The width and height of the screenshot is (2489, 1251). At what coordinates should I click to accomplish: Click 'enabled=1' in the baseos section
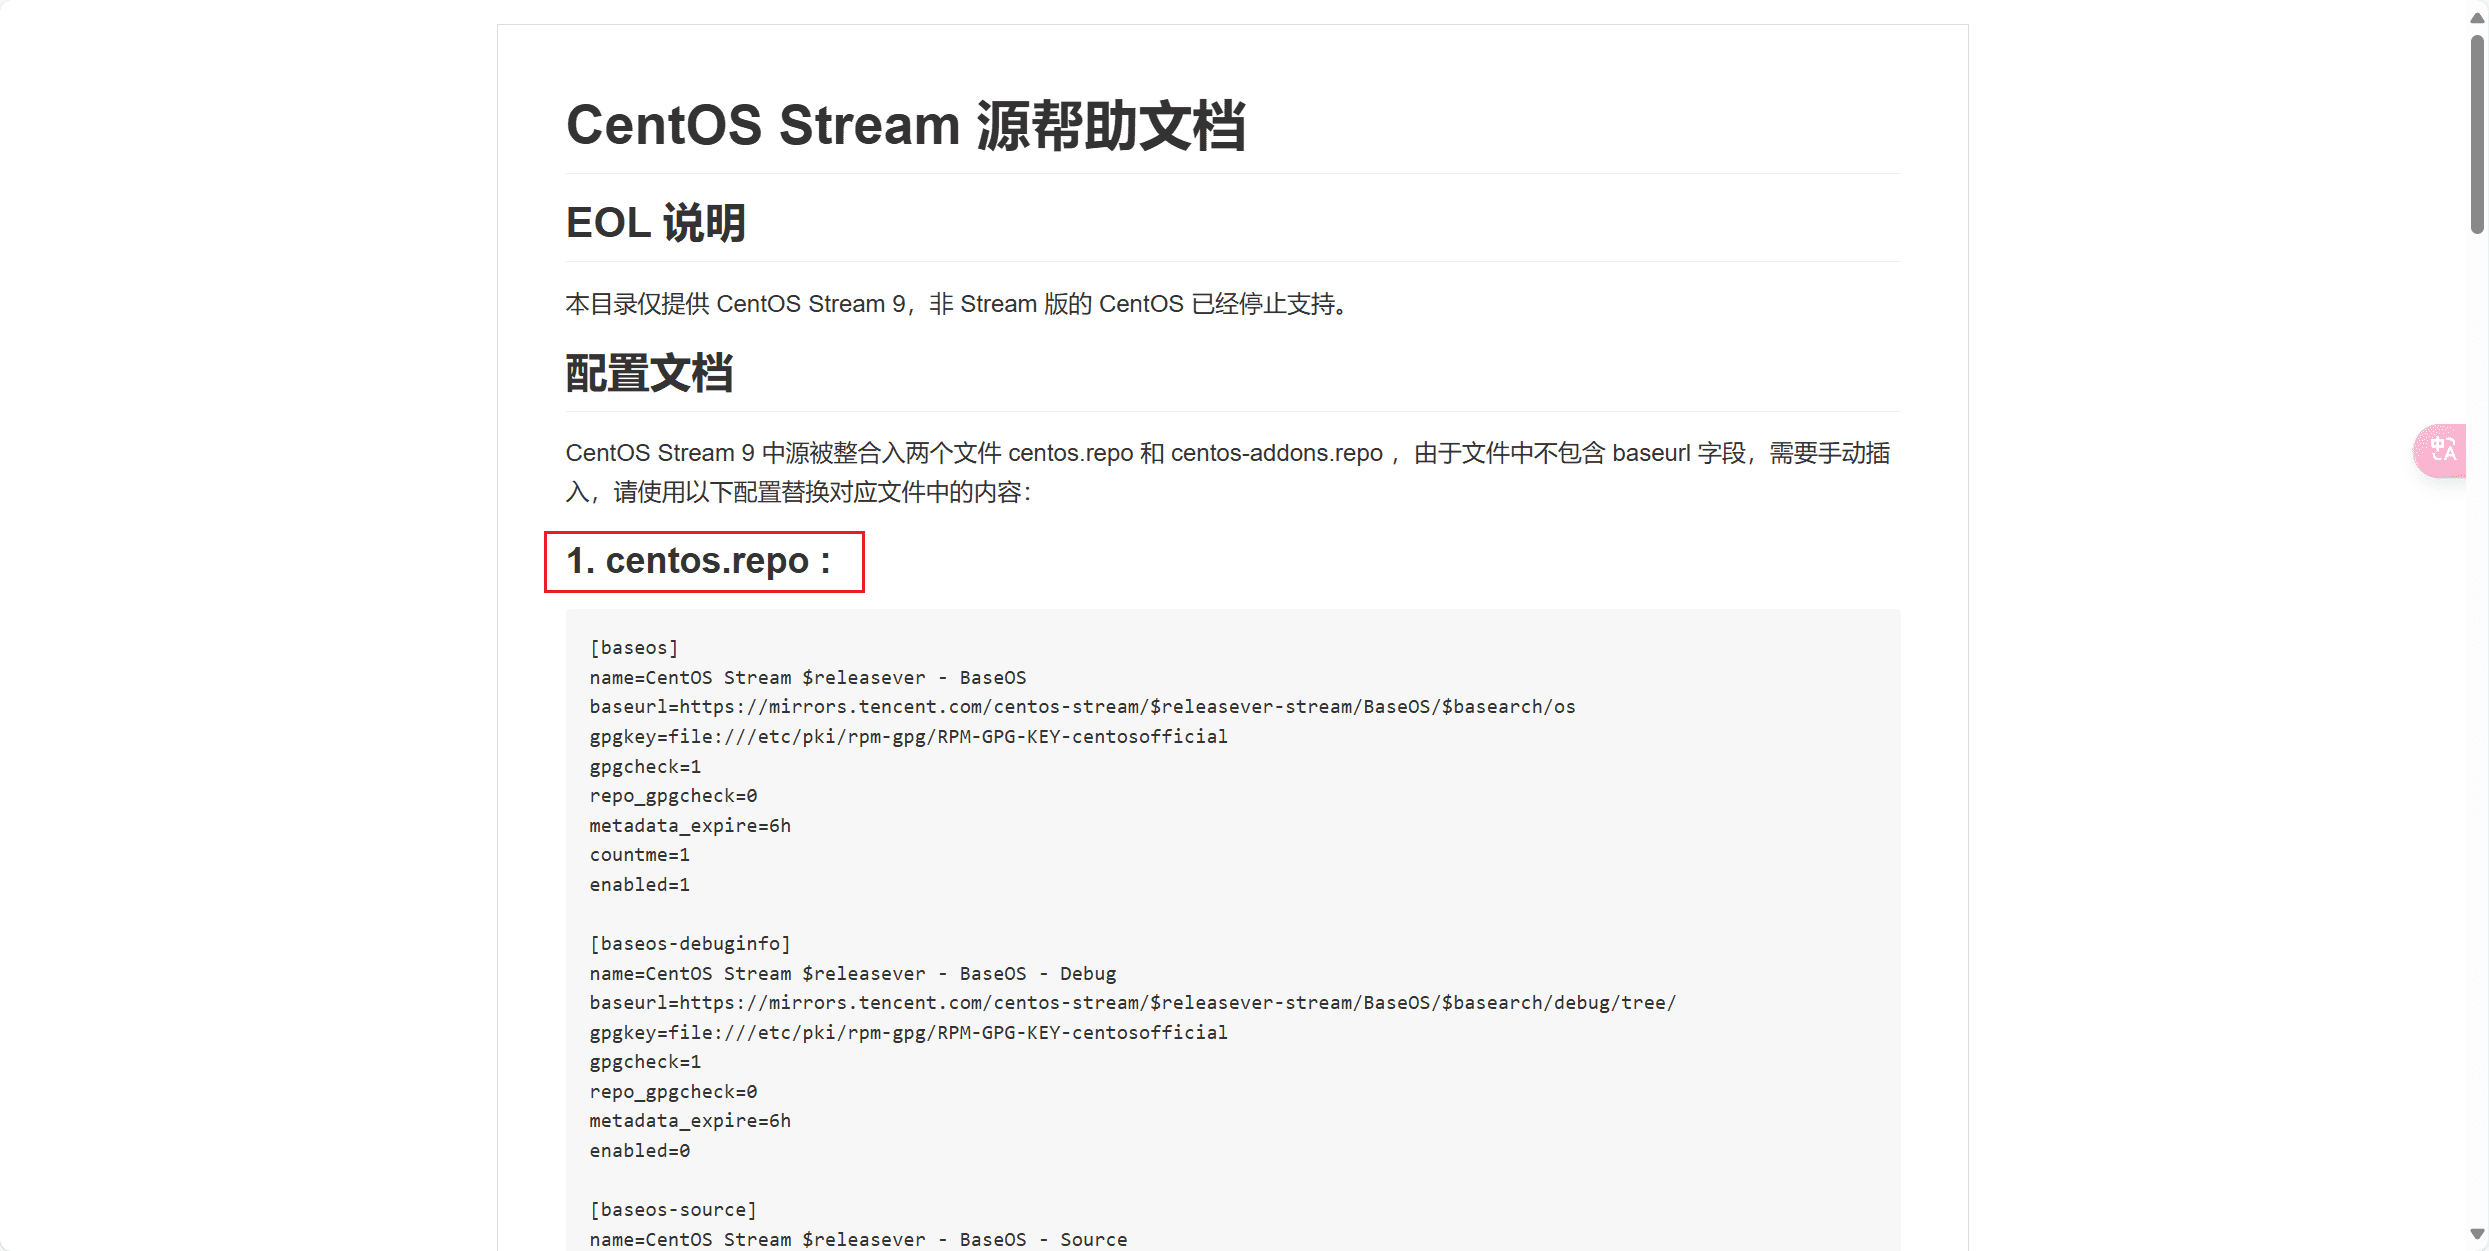pyautogui.click(x=640, y=885)
